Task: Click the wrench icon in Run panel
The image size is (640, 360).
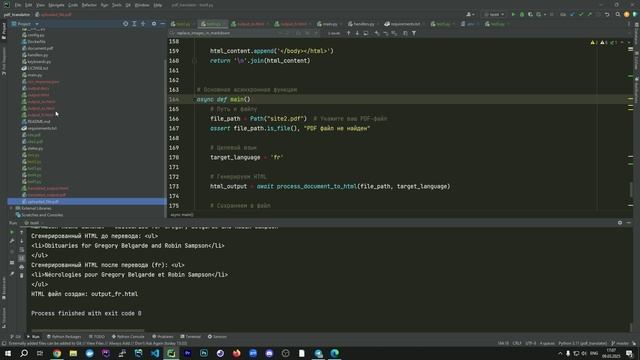Action: point(12,241)
